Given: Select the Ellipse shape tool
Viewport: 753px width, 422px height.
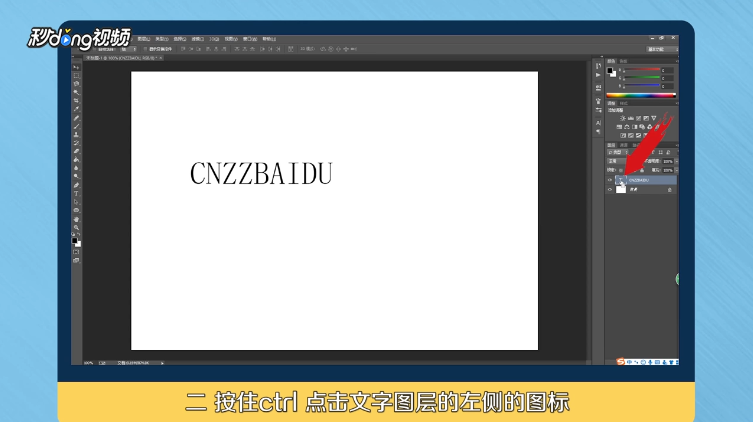Looking at the screenshot, I should point(76,210).
